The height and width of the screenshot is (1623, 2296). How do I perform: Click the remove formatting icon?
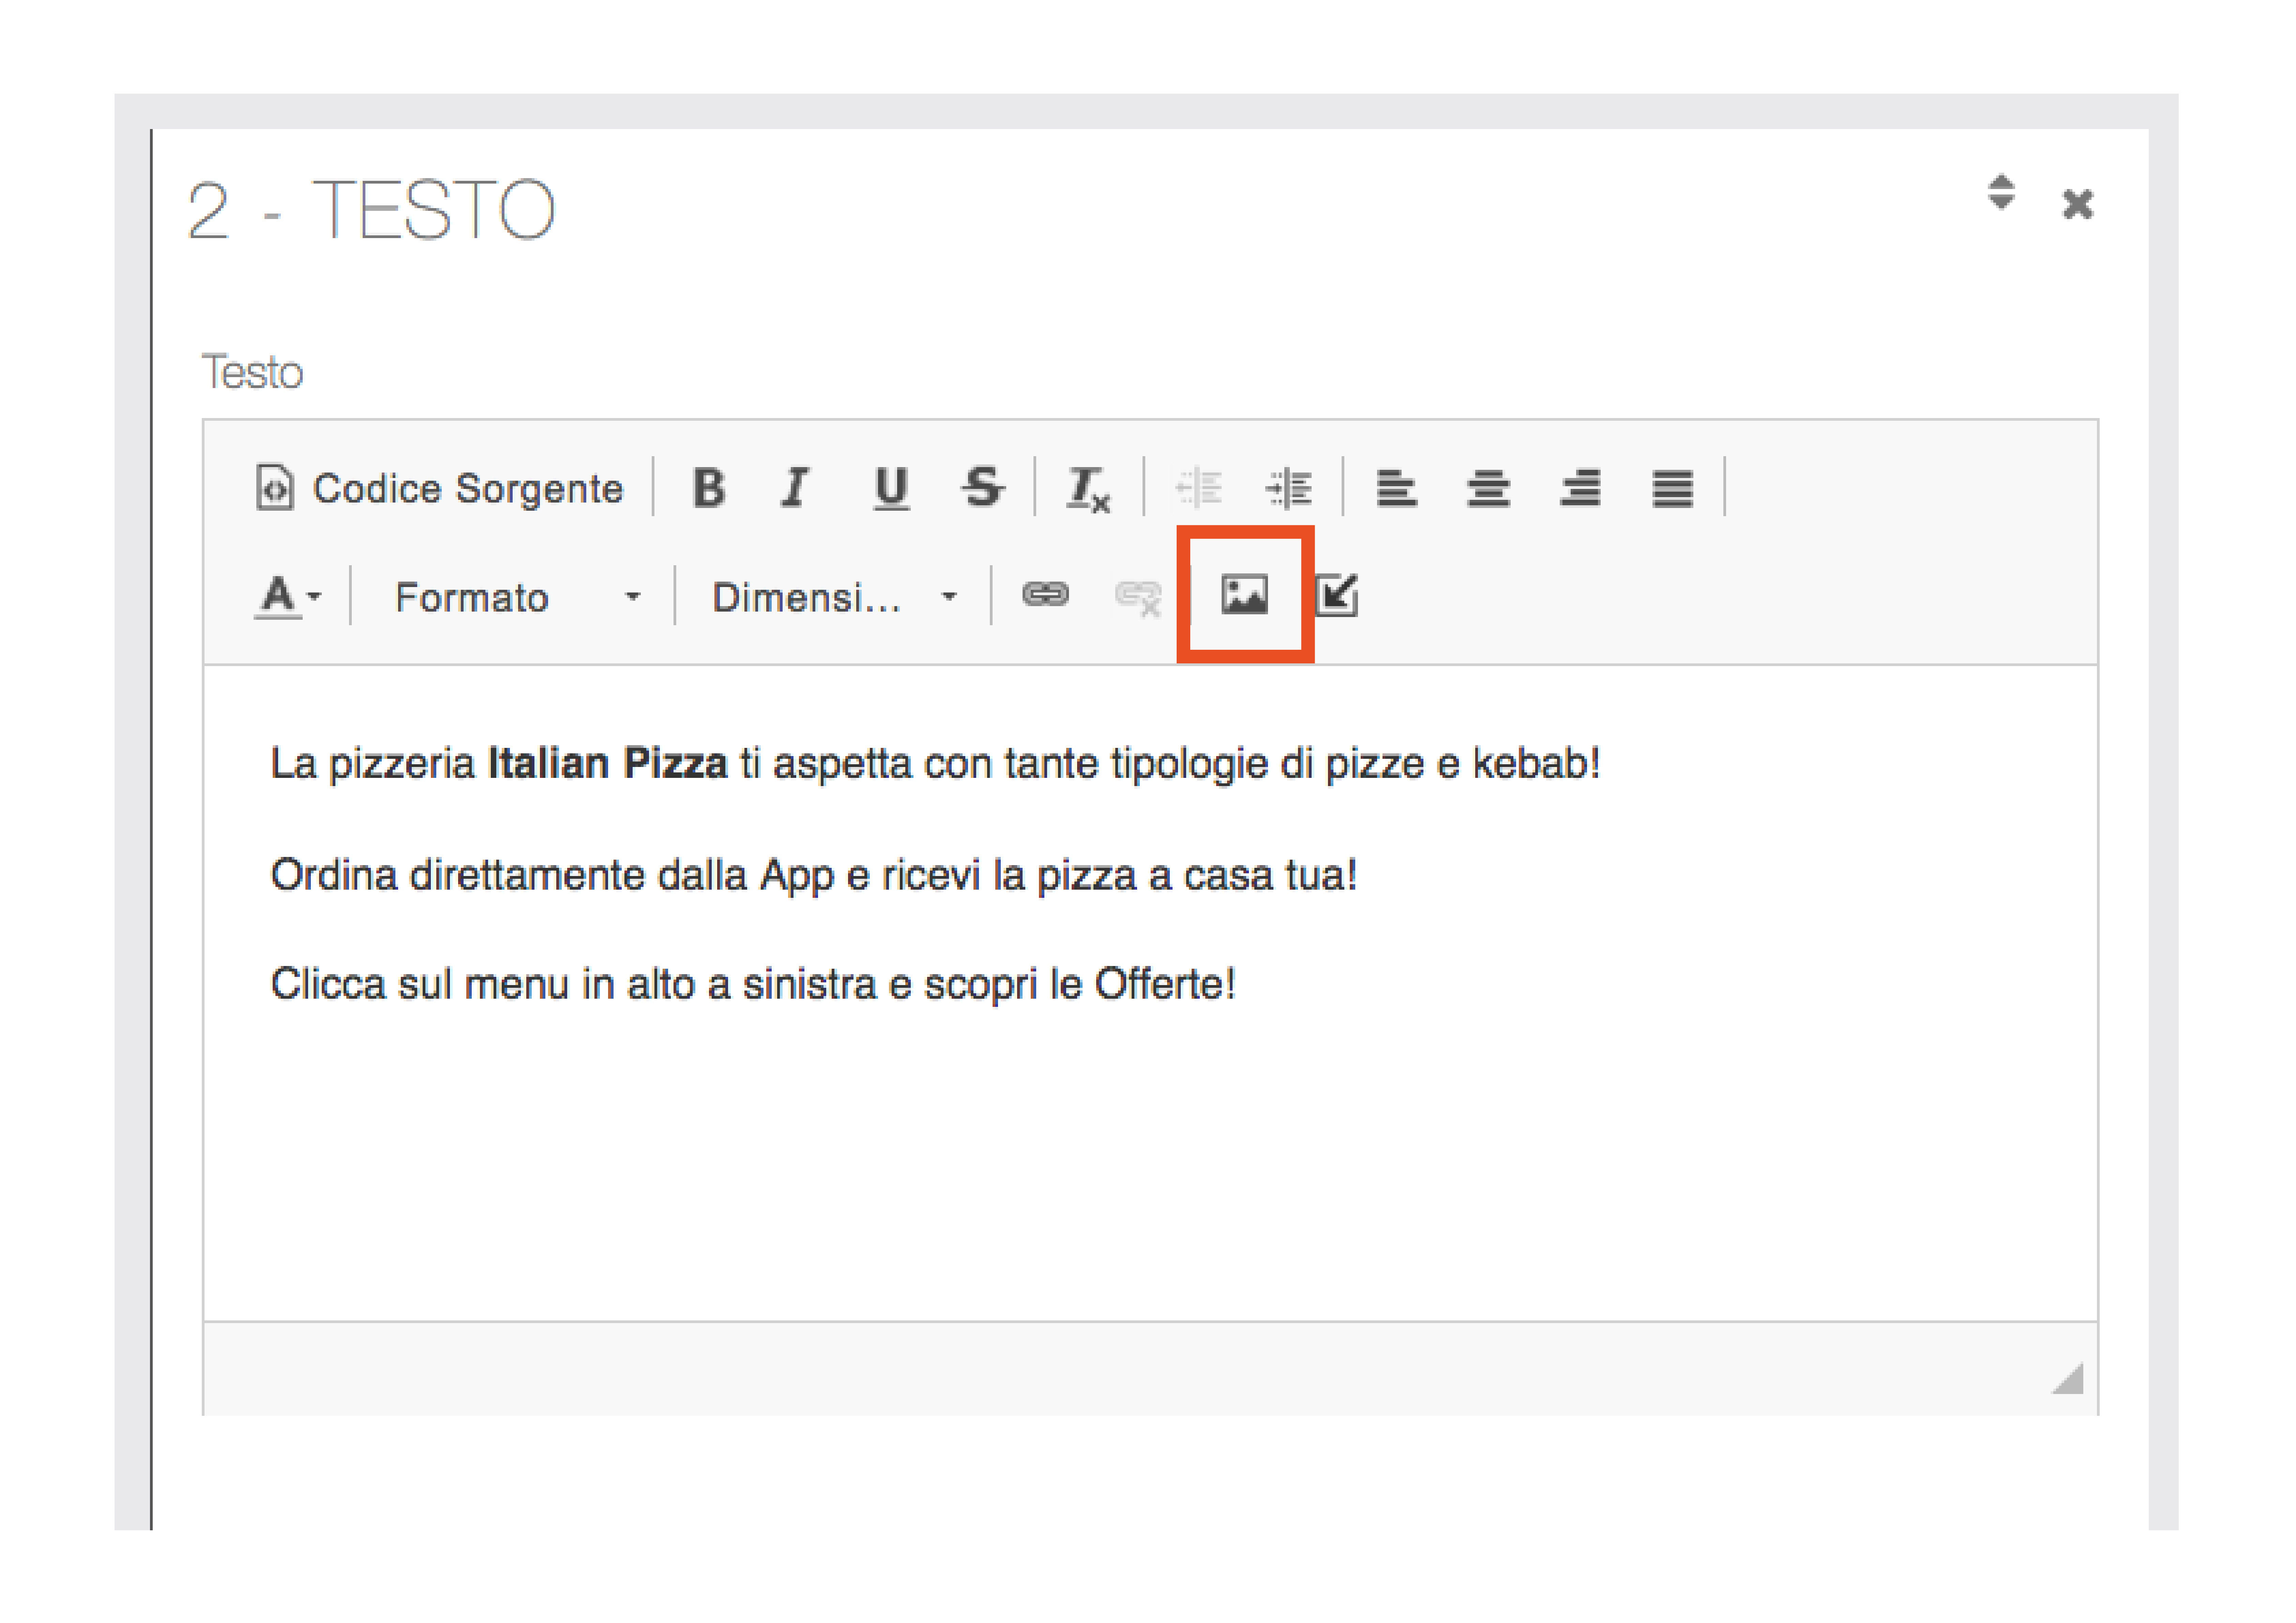click(x=1088, y=490)
